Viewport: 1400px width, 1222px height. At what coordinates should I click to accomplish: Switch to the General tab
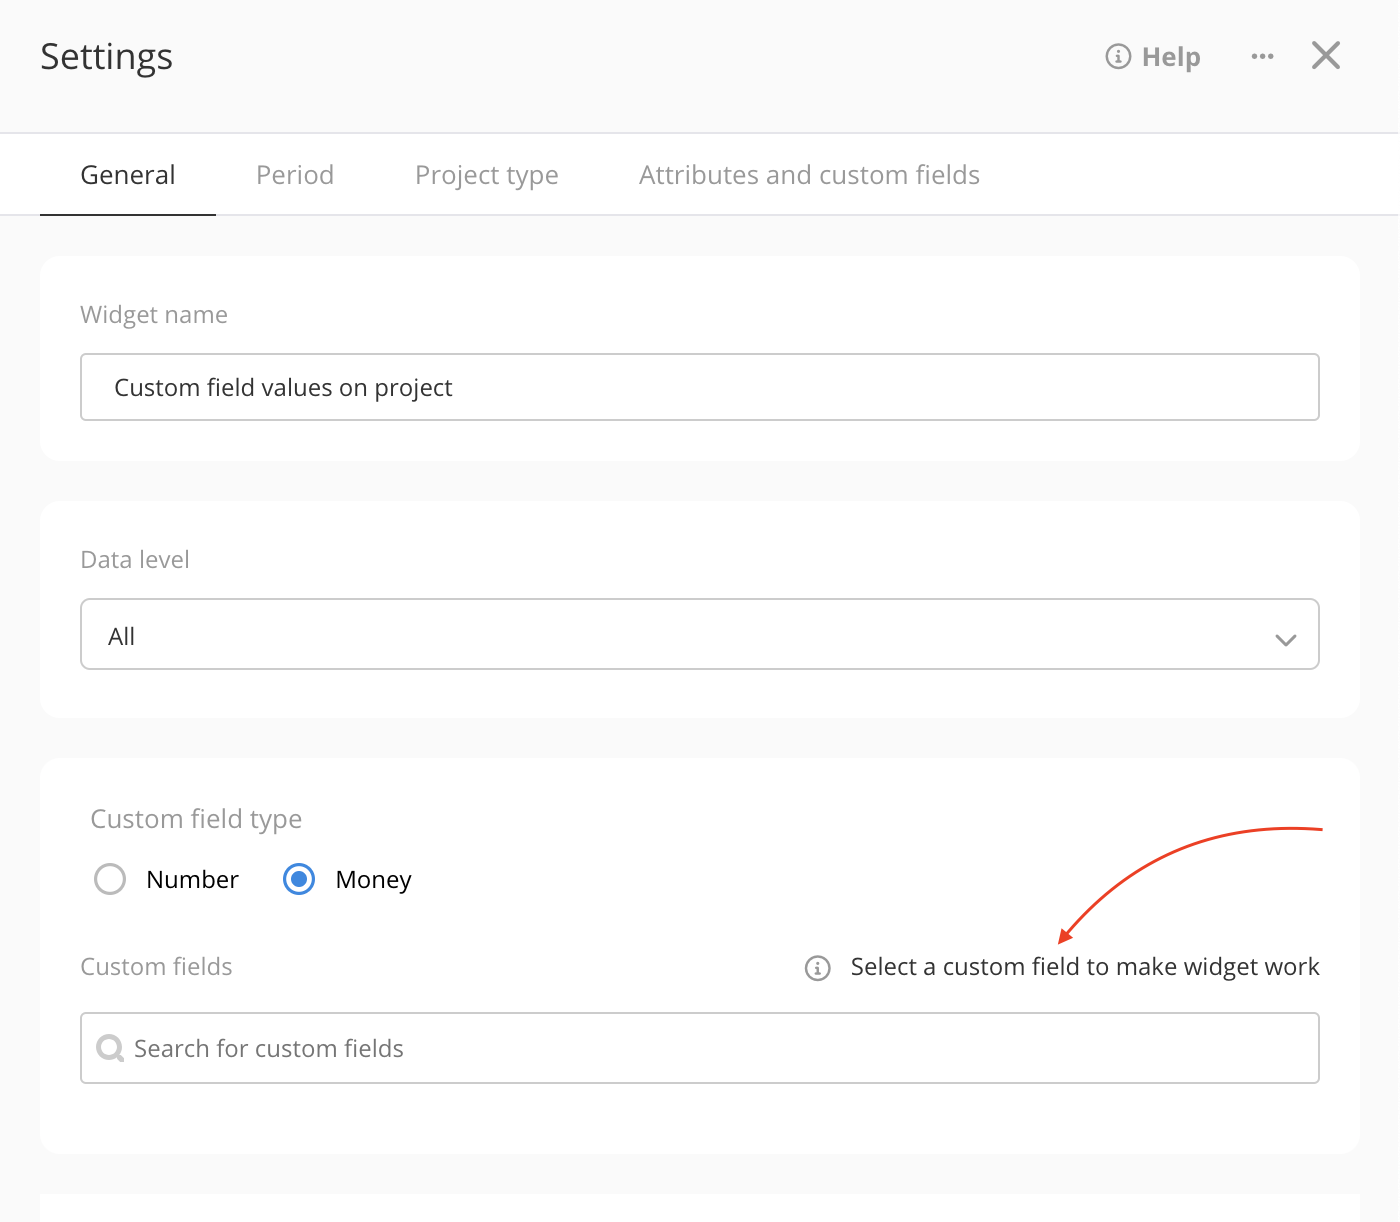click(x=128, y=175)
